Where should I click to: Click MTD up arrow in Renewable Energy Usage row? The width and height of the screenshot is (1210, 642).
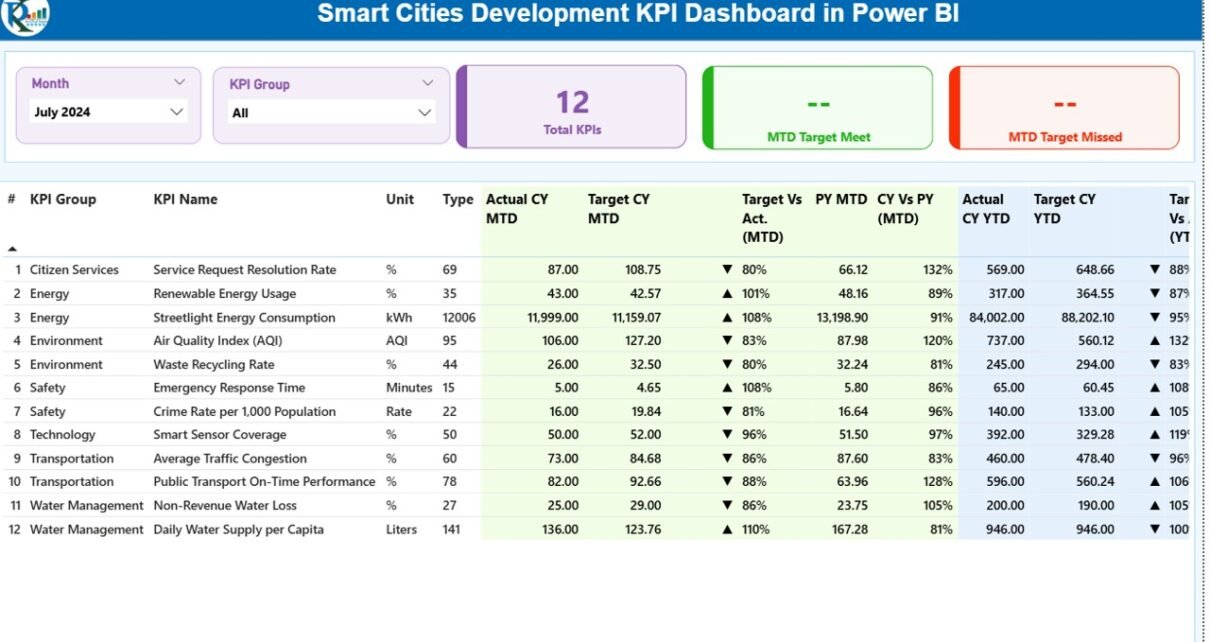coord(727,294)
